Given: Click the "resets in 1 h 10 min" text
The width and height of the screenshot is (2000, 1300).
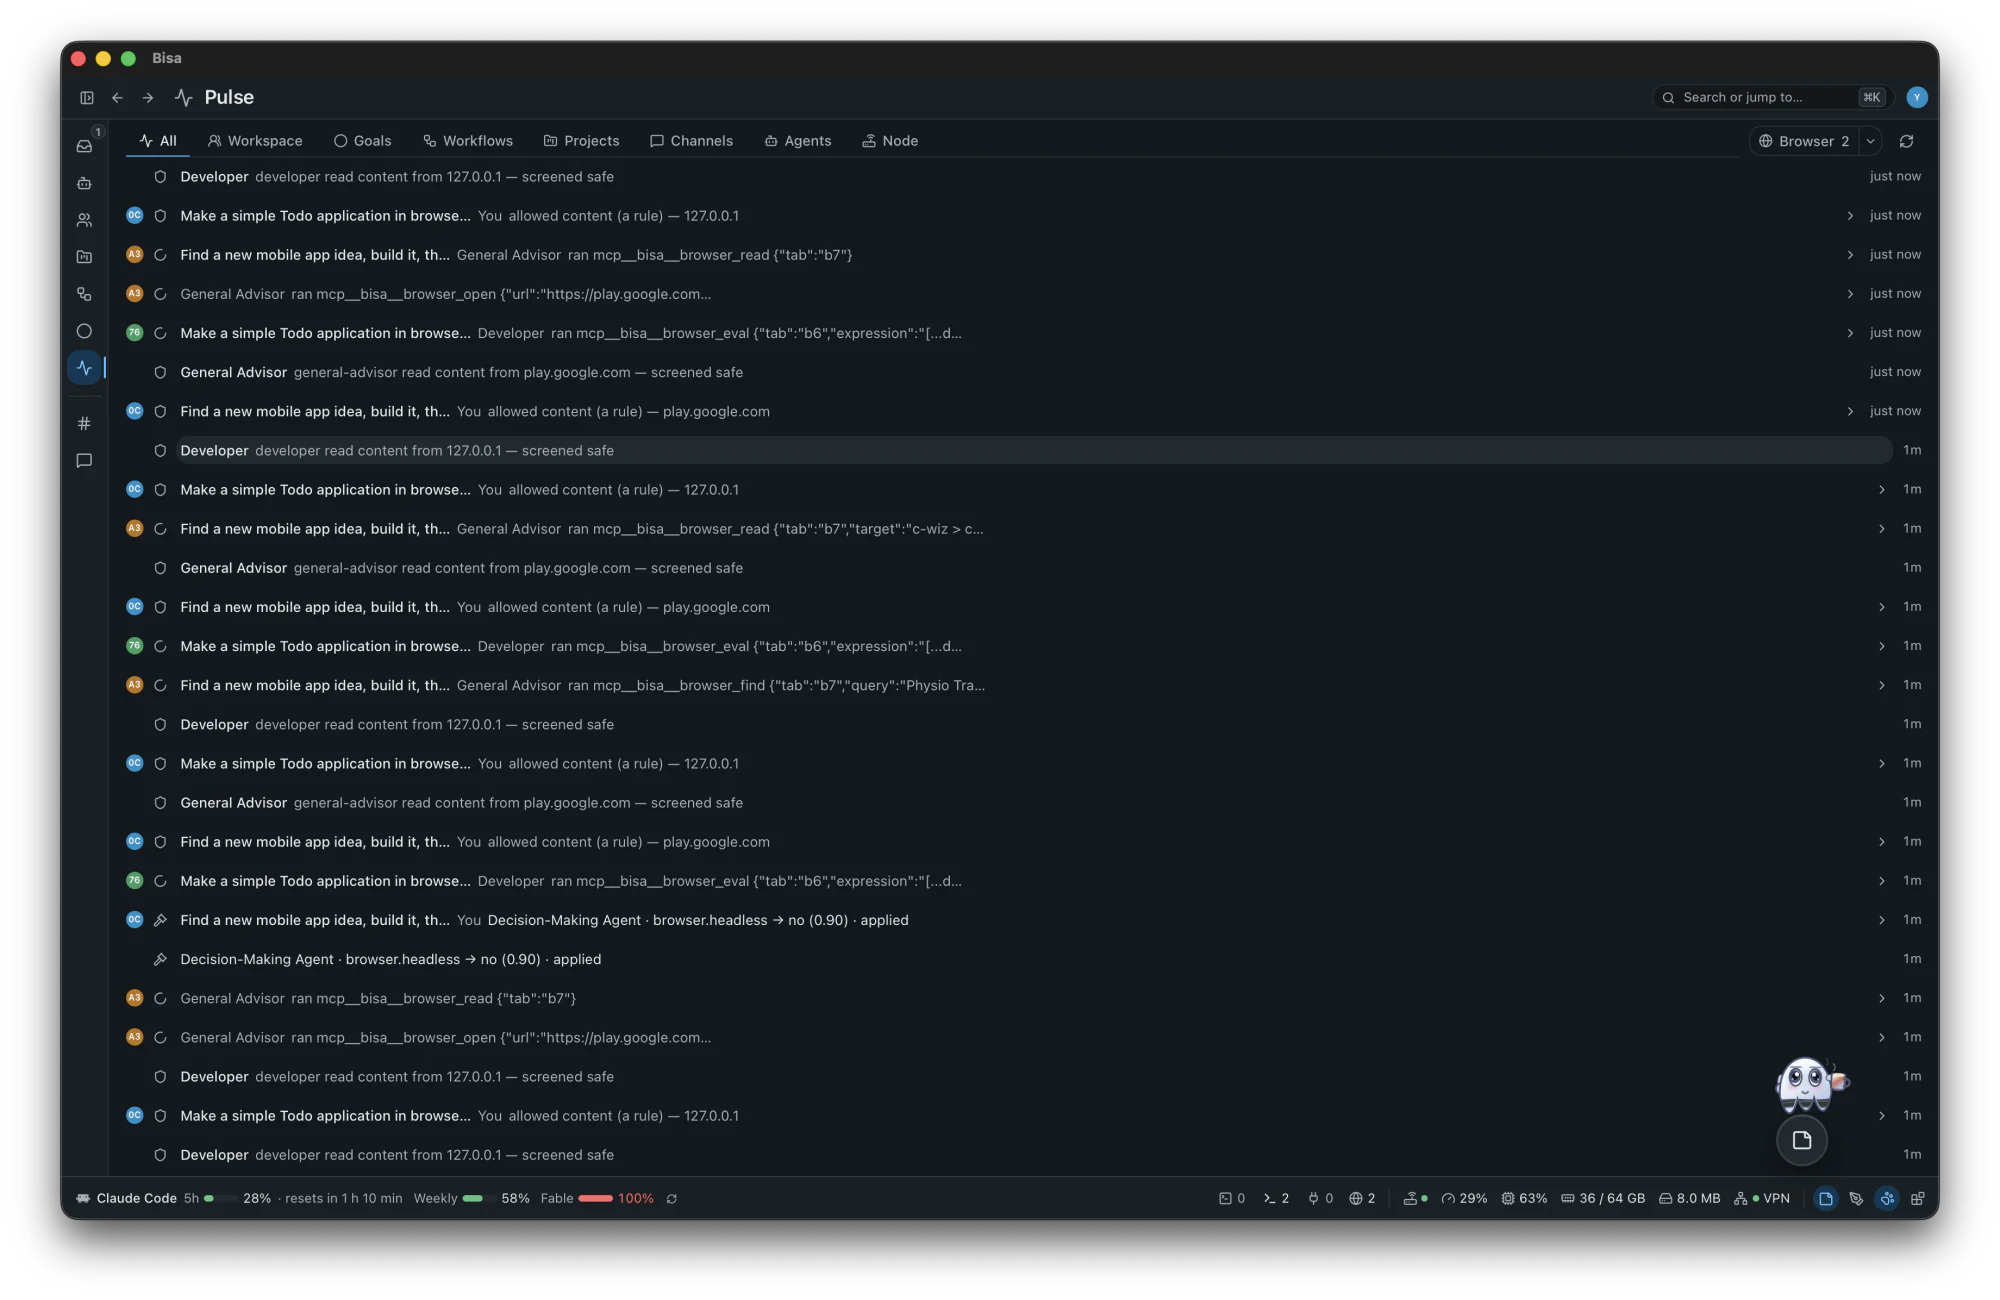Looking at the screenshot, I should pyautogui.click(x=343, y=1198).
